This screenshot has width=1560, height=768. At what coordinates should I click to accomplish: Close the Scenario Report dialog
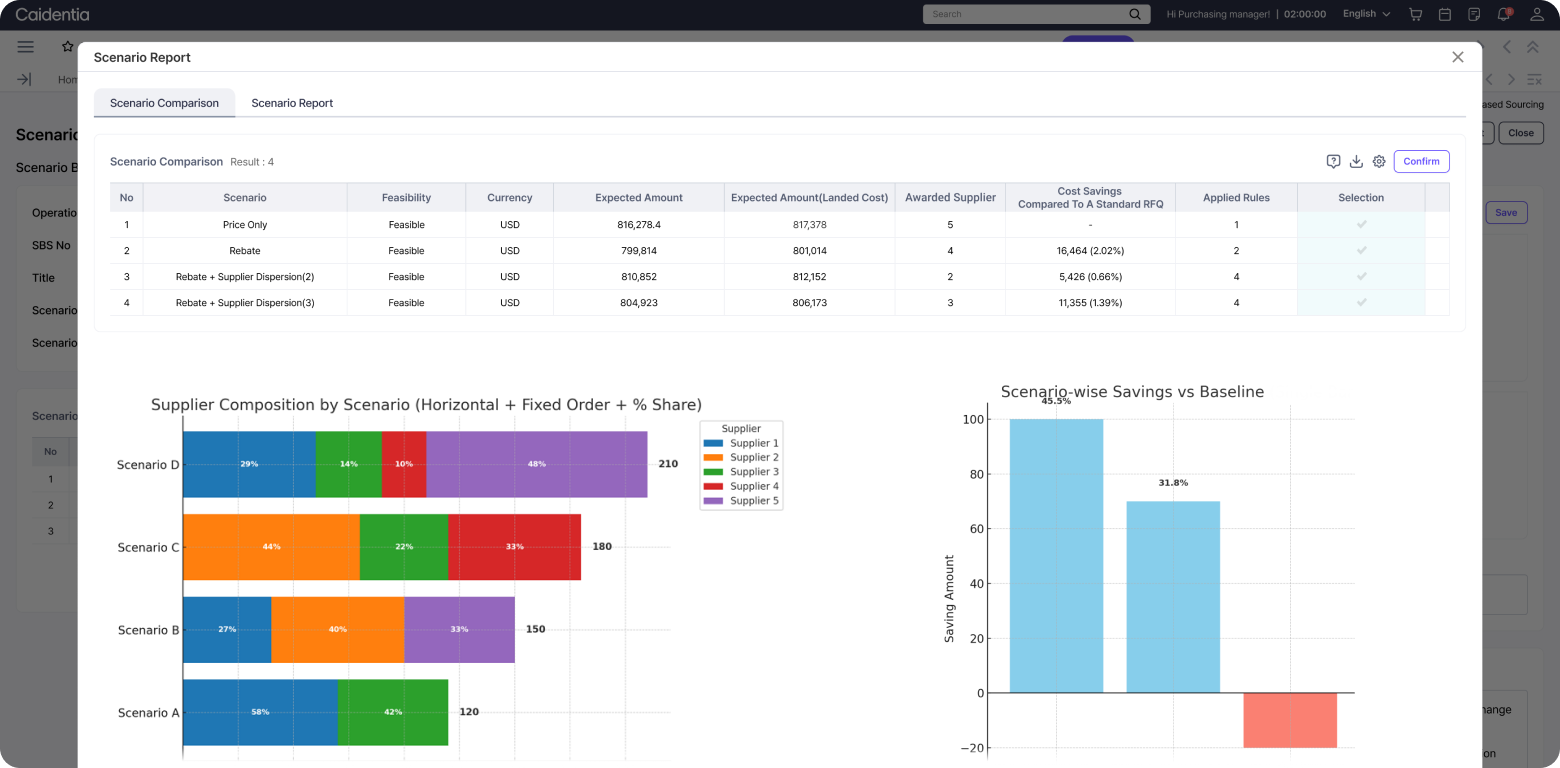tap(1458, 57)
